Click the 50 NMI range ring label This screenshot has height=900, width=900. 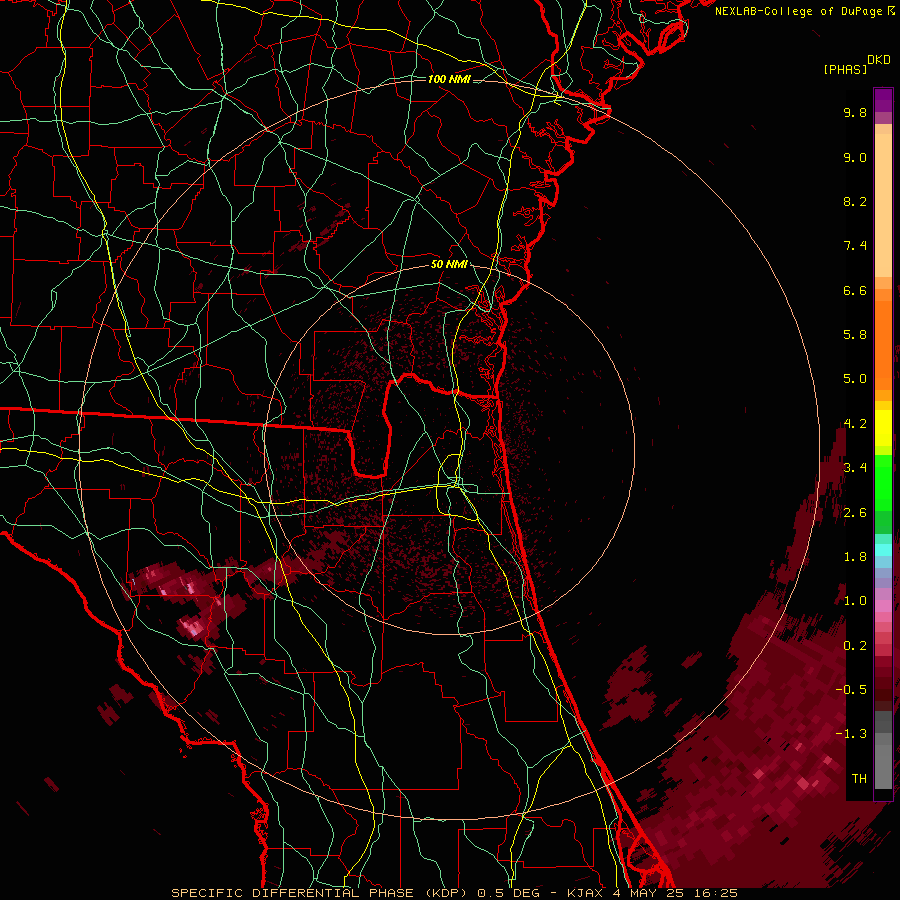tap(449, 265)
